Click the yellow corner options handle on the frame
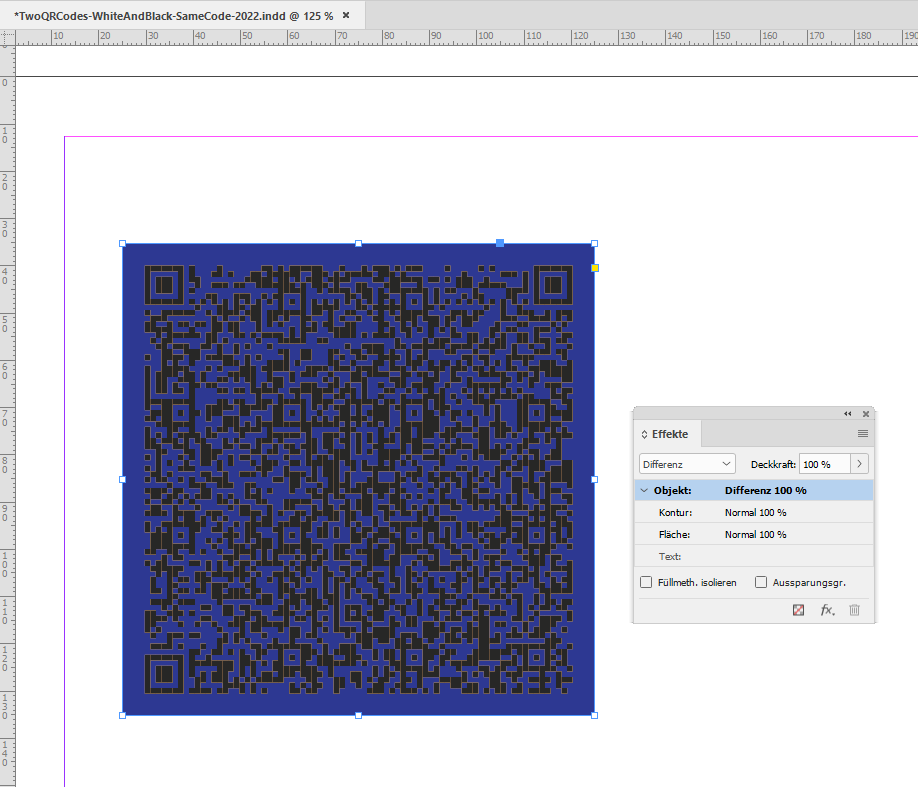Viewport: 918px width, 787px height. pos(594,268)
